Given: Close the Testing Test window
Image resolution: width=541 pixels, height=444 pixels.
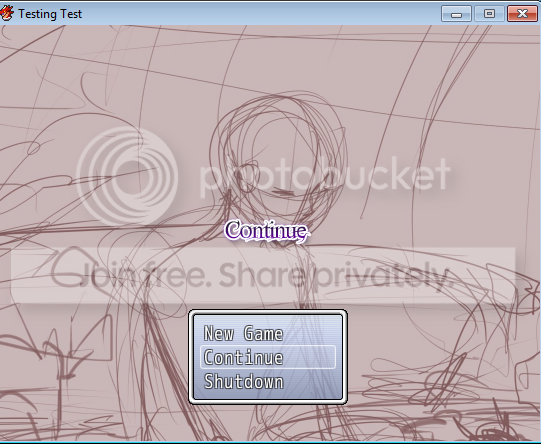Looking at the screenshot, I should 522,14.
